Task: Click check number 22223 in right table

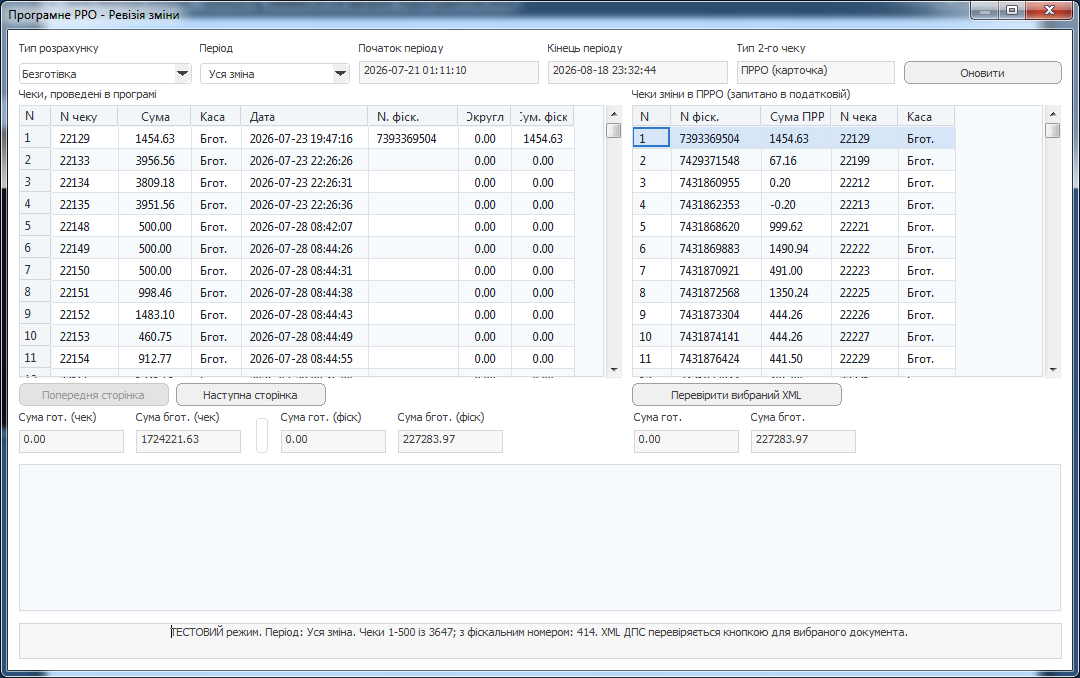Action: click(x=864, y=271)
